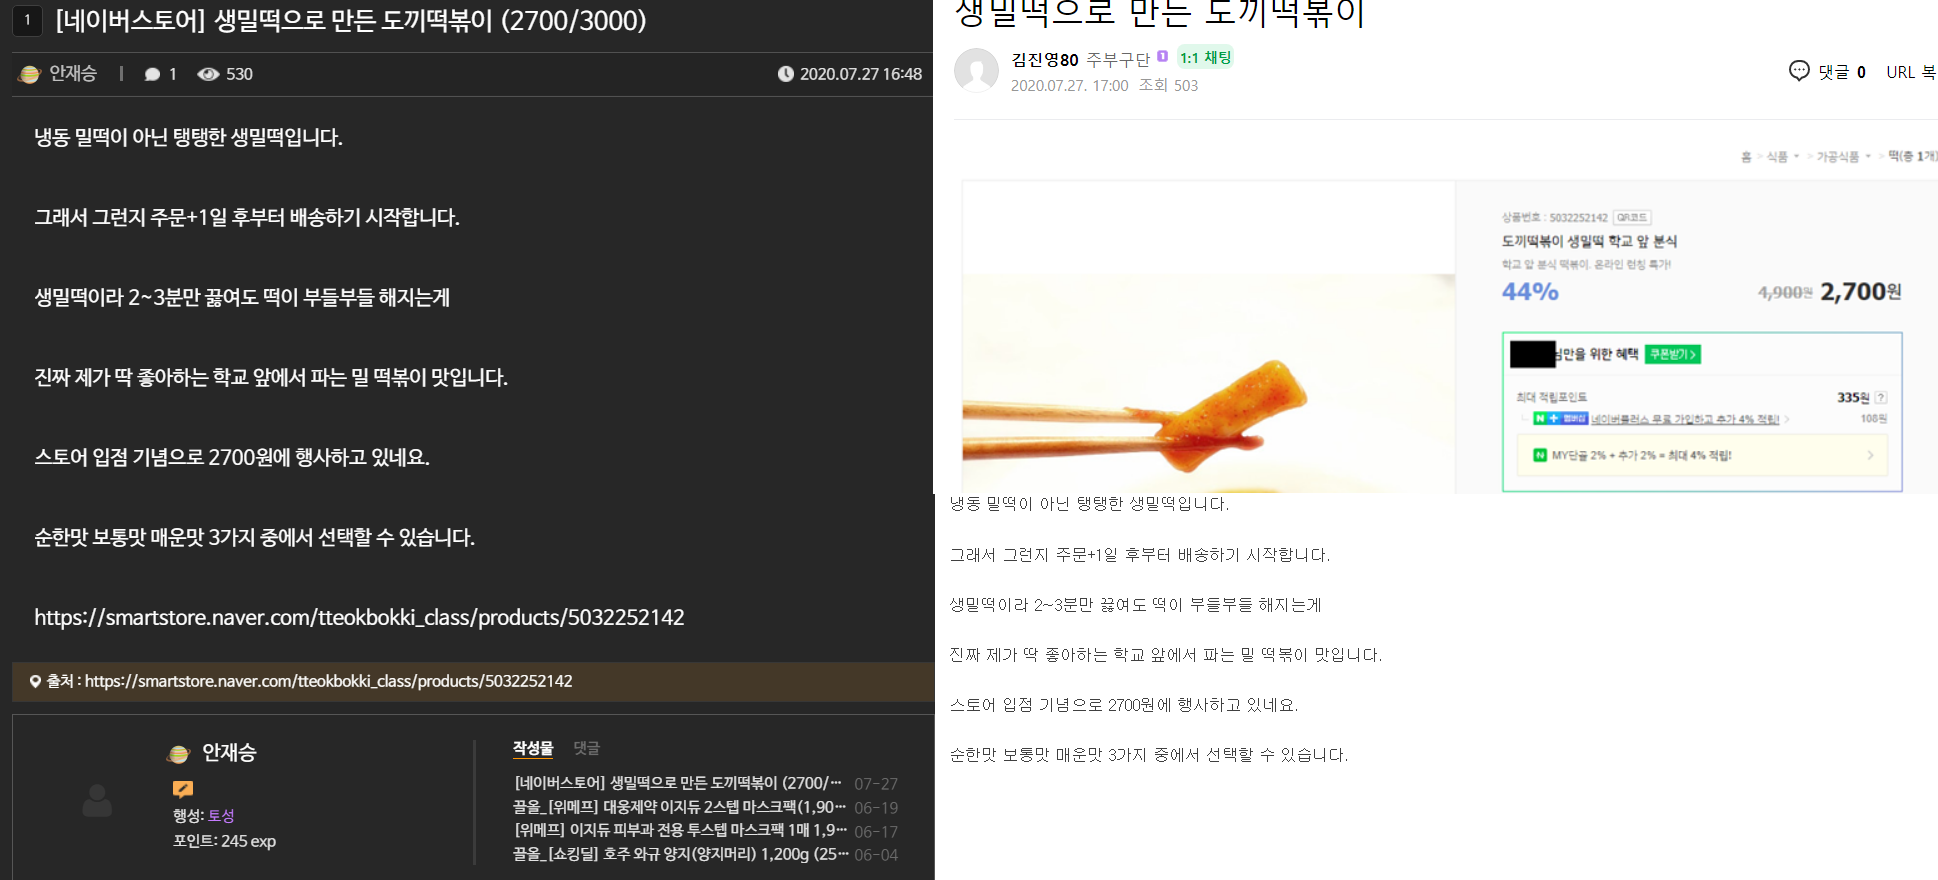The height and width of the screenshot is (880, 1938).
Task: Select the 작성물 tab
Action: (x=533, y=748)
